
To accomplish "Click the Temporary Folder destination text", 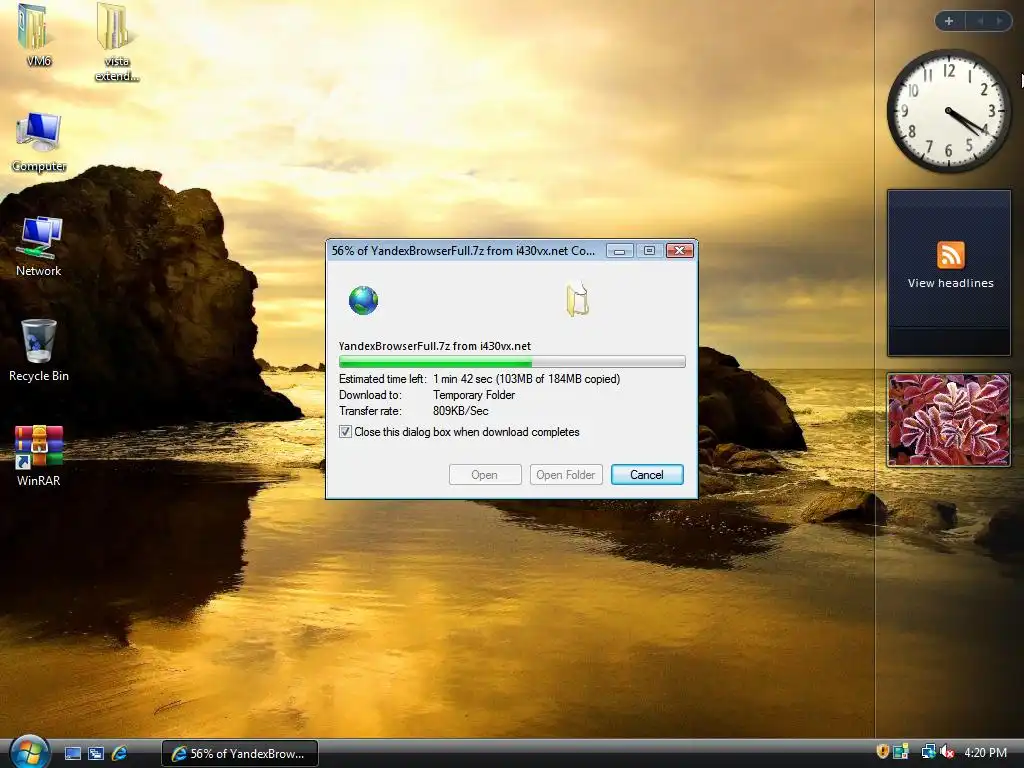I will point(473,395).
